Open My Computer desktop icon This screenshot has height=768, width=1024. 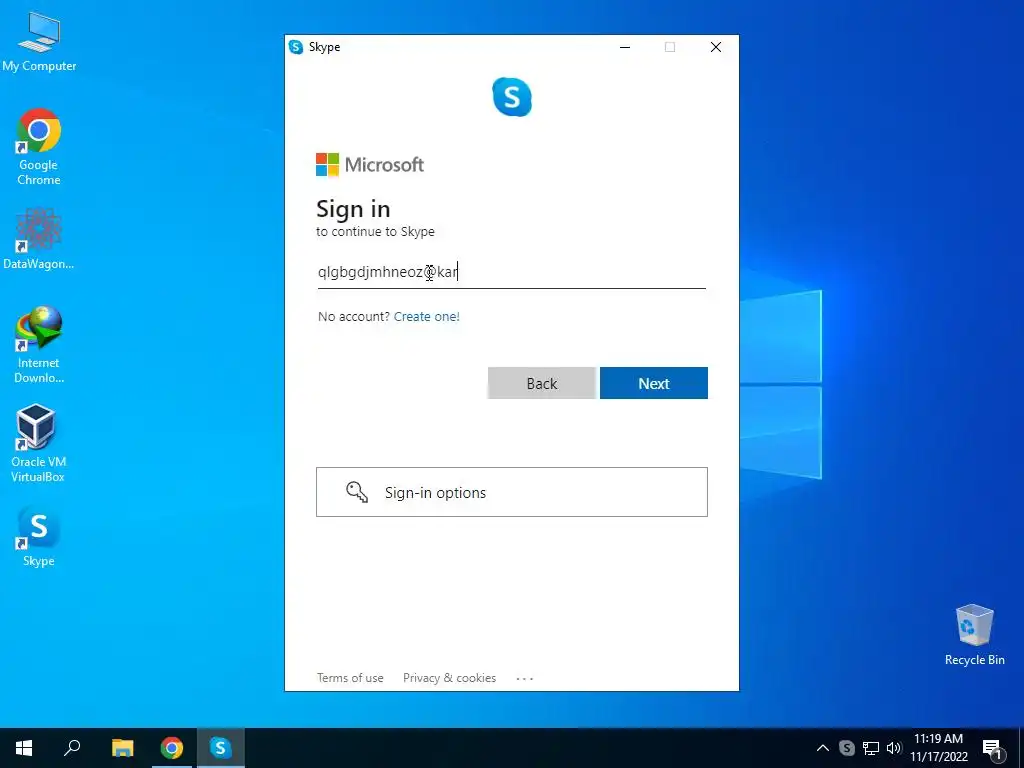(x=39, y=42)
